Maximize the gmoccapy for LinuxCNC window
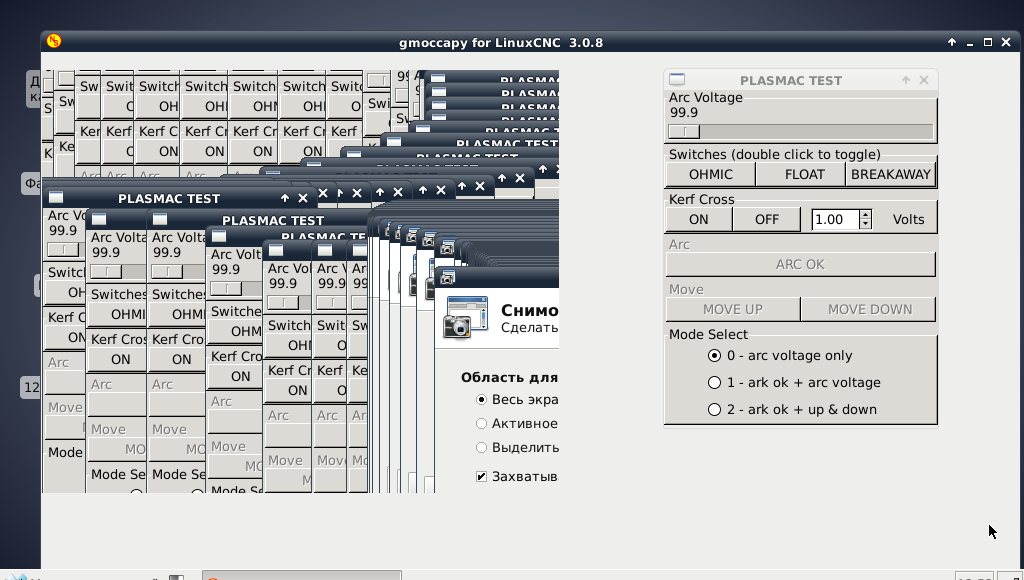The height and width of the screenshot is (580, 1024). coord(988,42)
